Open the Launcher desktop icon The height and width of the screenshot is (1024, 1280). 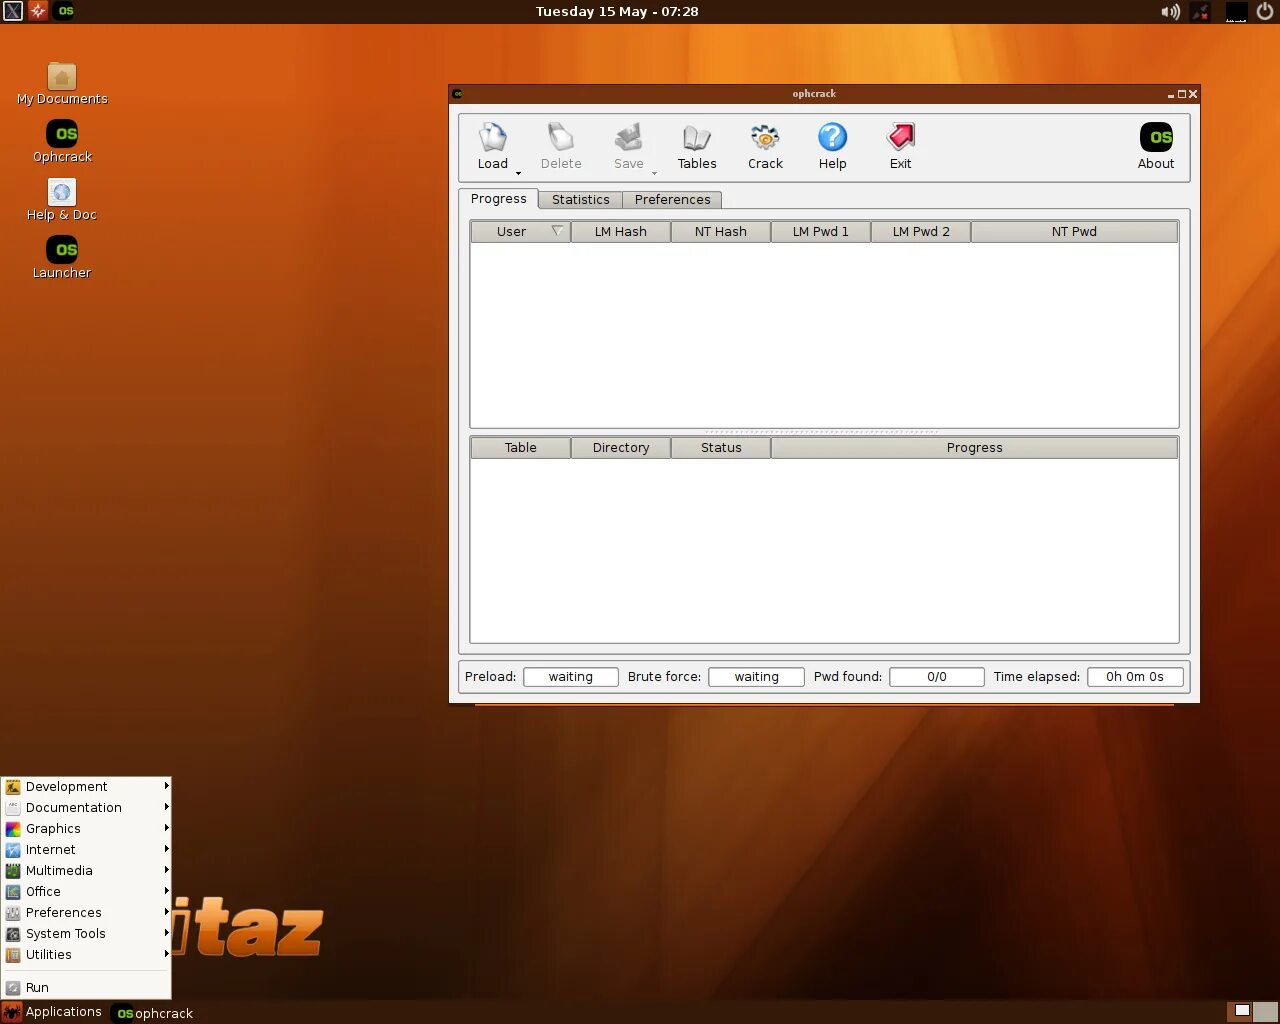click(62, 258)
